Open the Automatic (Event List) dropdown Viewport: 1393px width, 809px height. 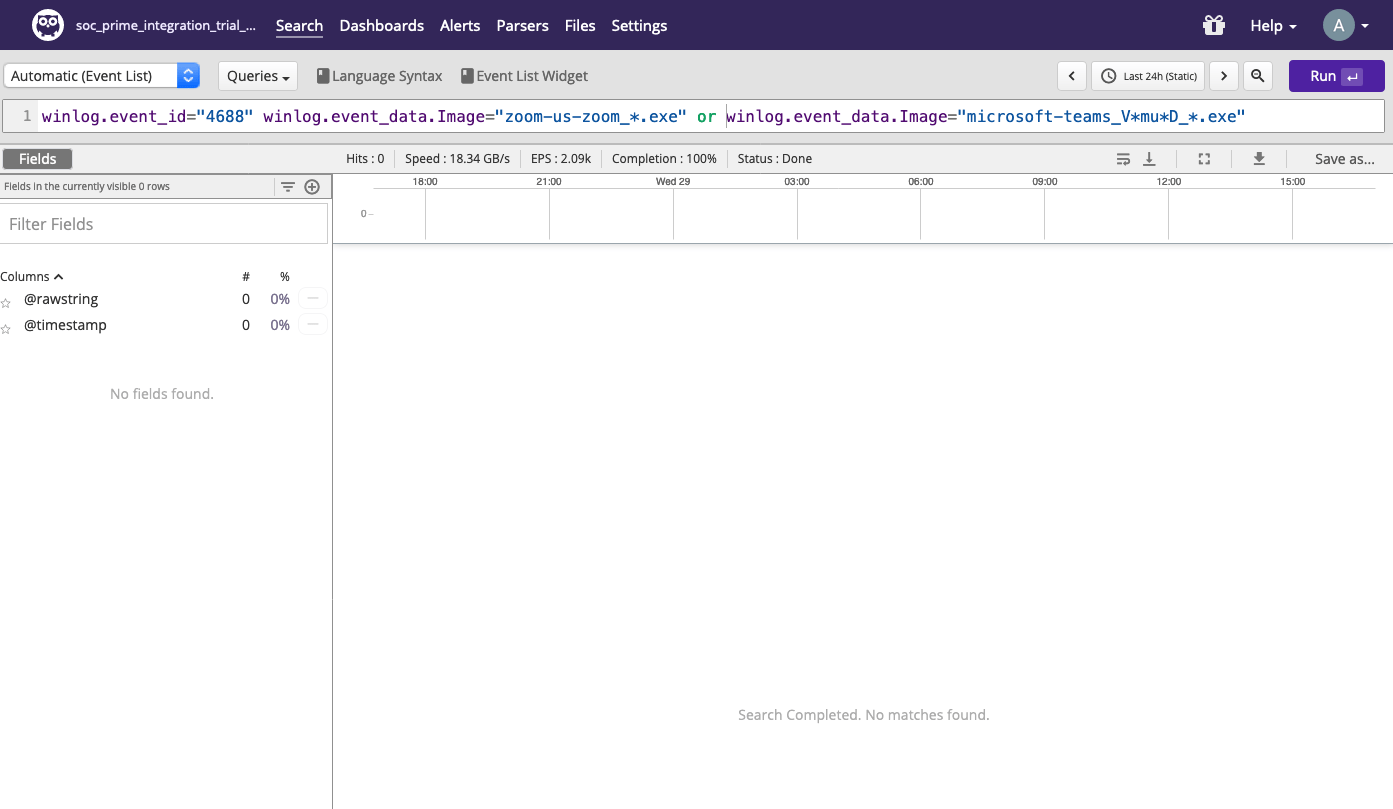[102, 76]
